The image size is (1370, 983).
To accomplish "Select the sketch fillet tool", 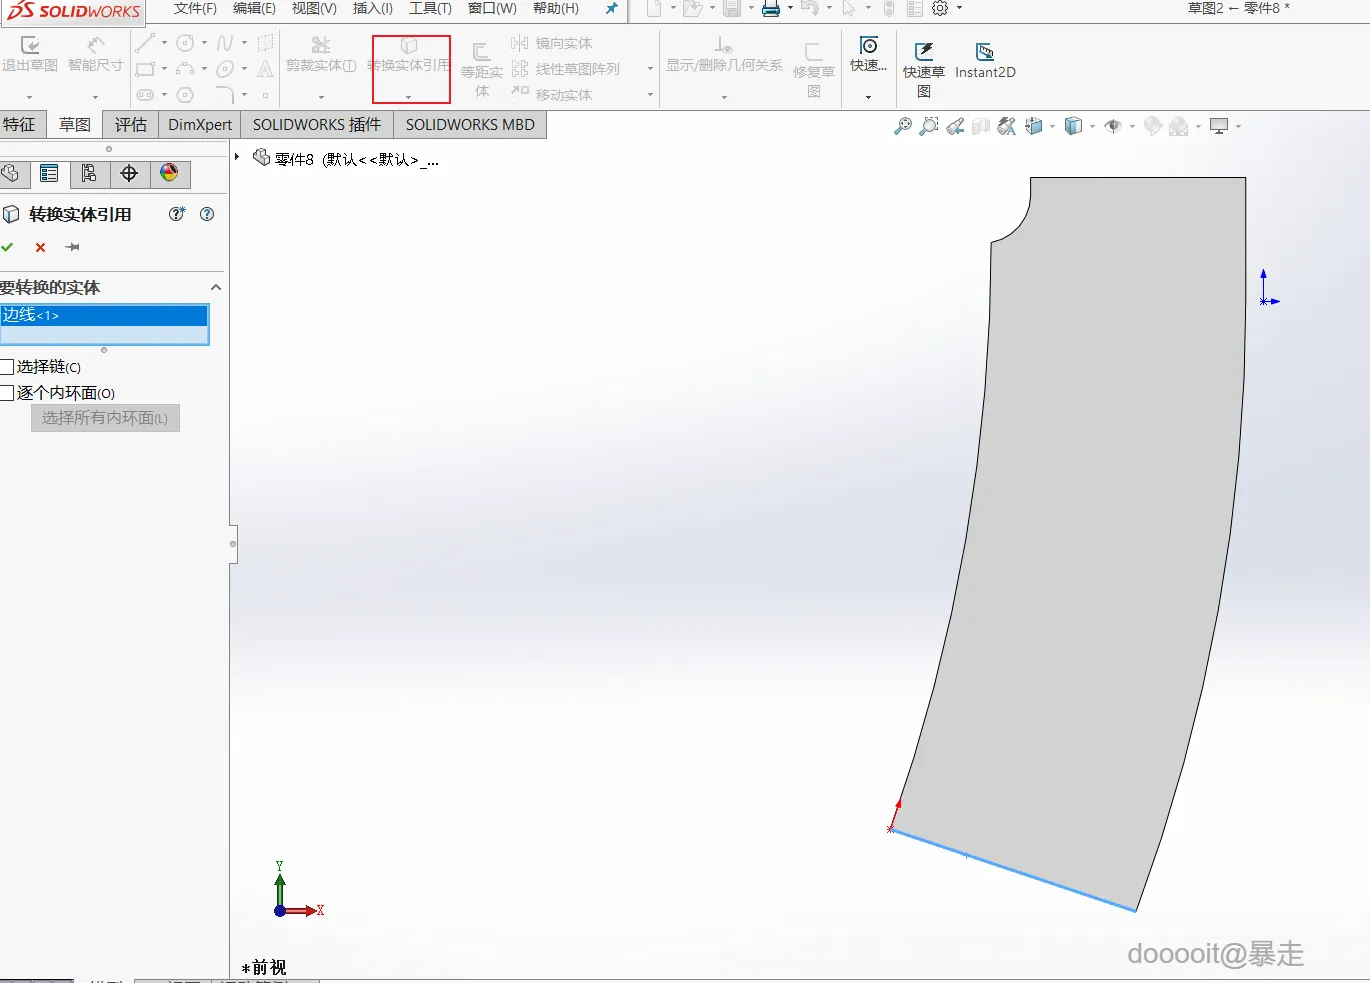I will point(225,95).
